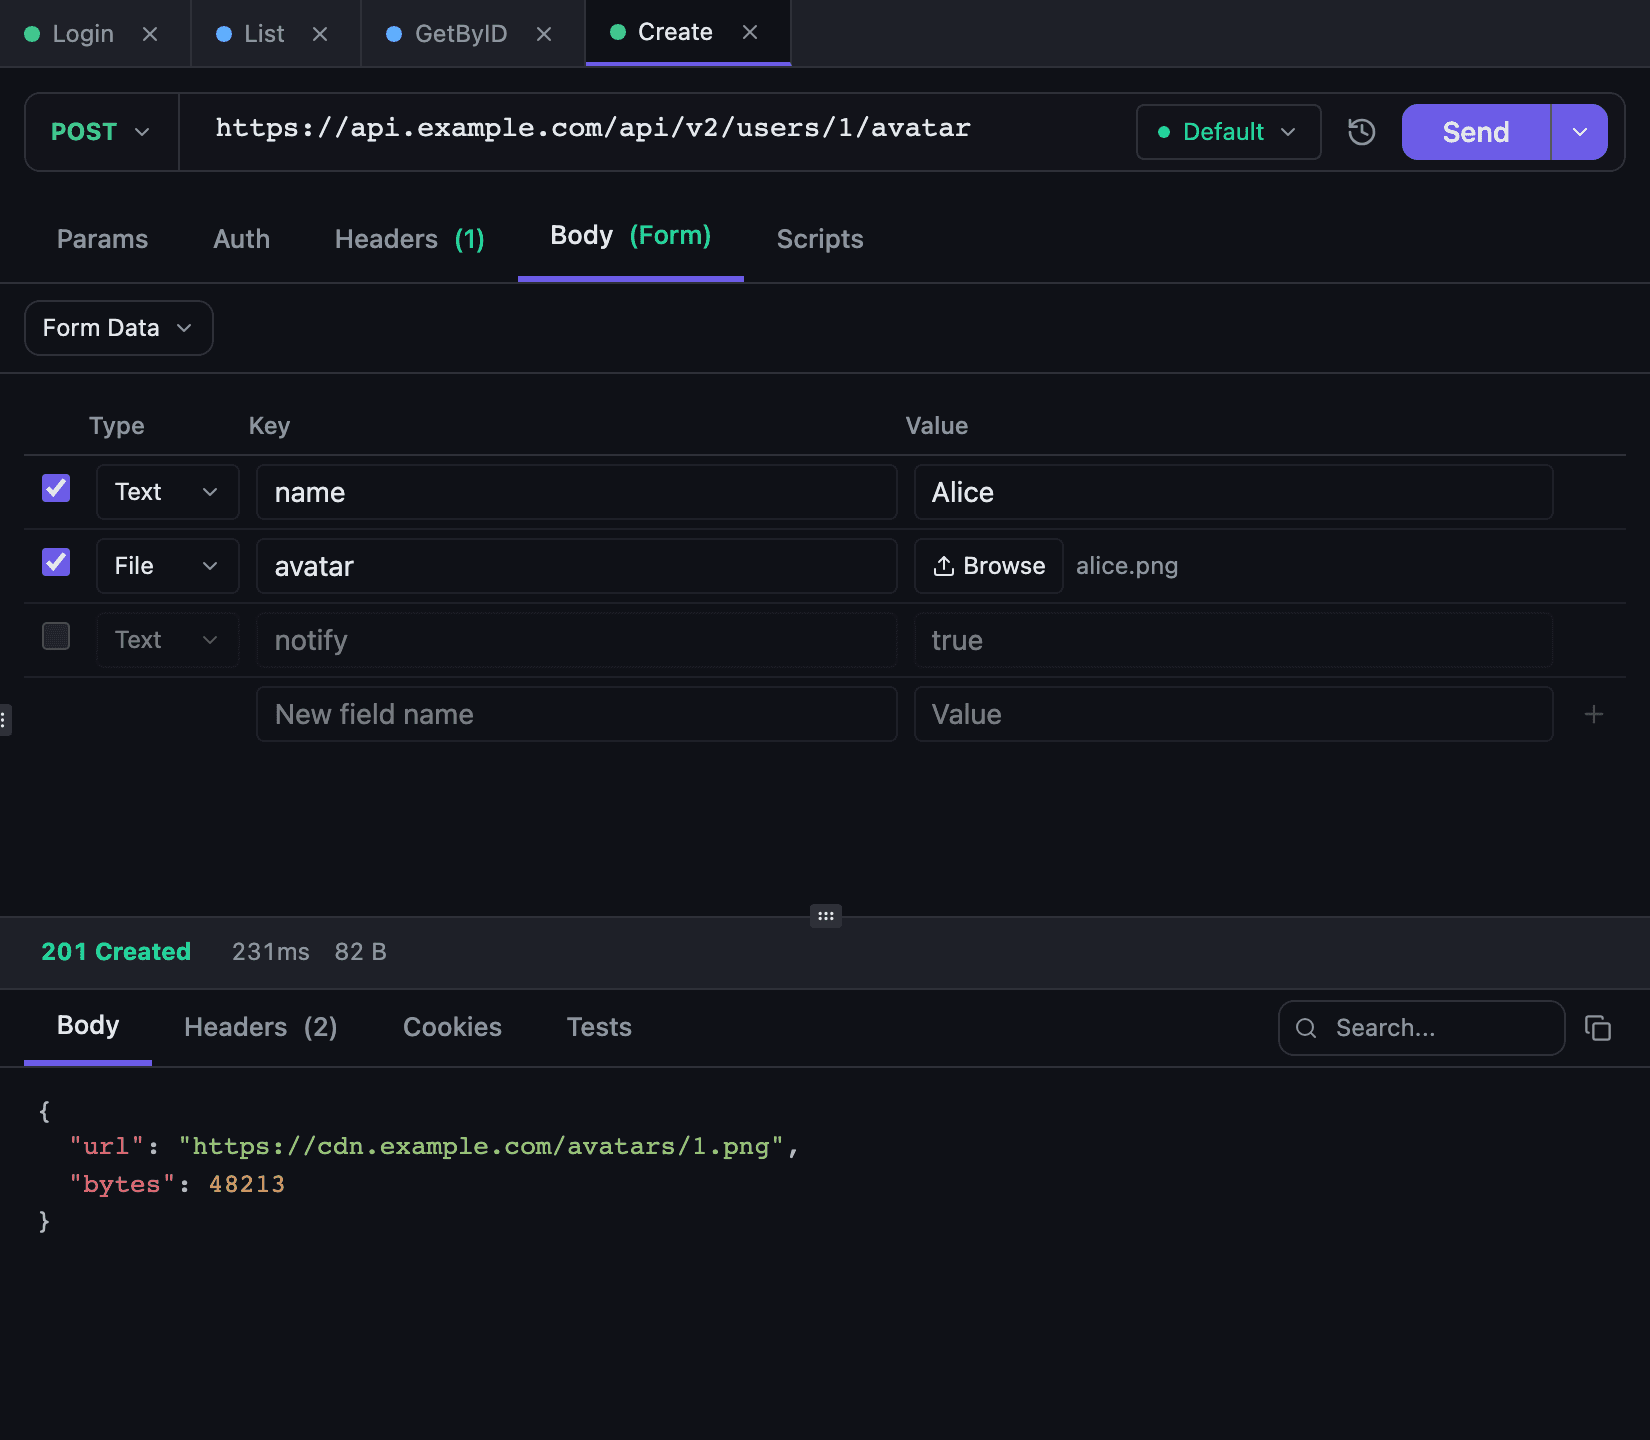Click the "url" JSON key
This screenshot has width=1650, height=1440.
107,1146
